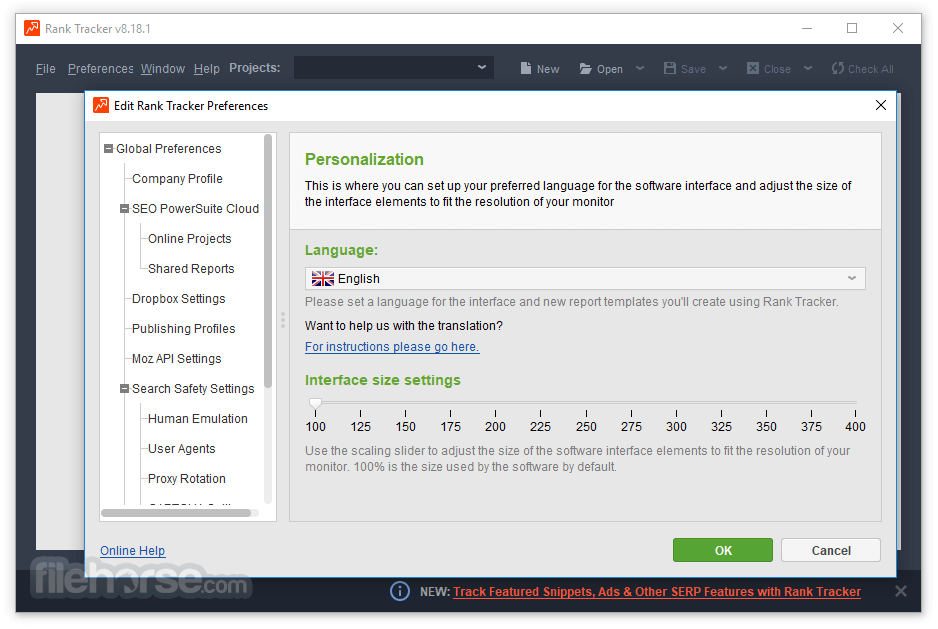Screen dimensions: 938x629
Task: Click the Close project X icon
Action: (x=753, y=68)
